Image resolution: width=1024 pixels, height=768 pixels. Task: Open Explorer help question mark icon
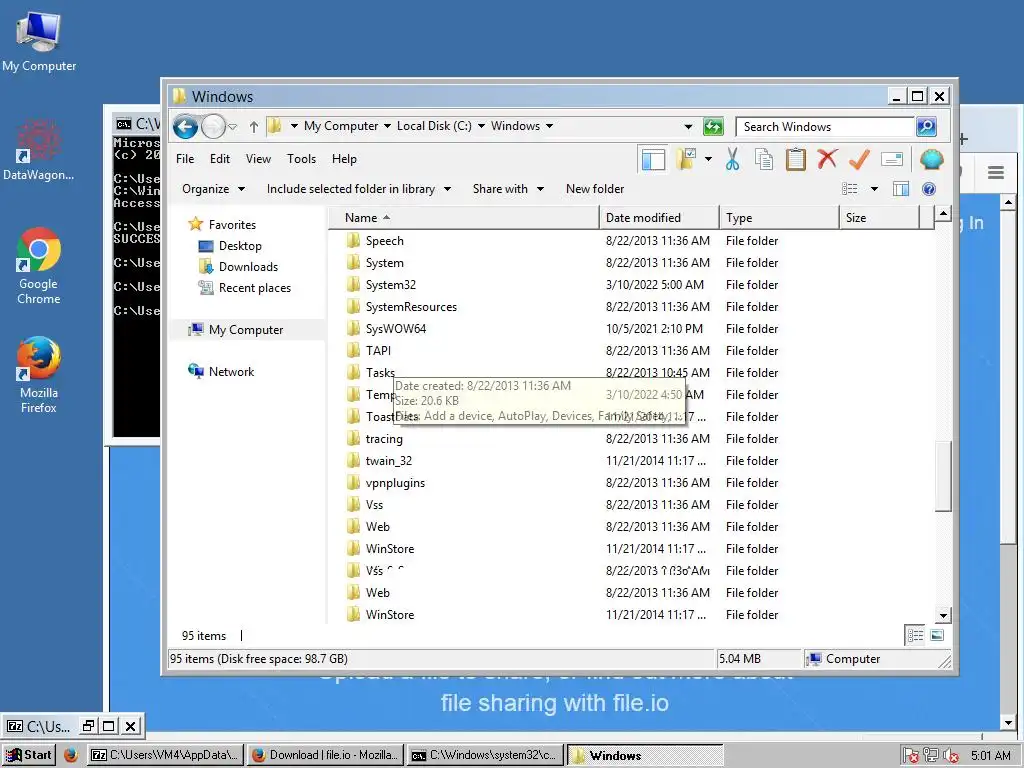coord(929,189)
